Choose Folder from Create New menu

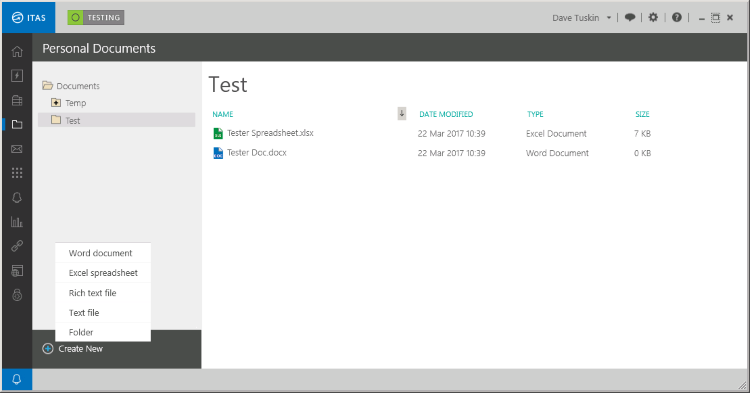pos(103,332)
